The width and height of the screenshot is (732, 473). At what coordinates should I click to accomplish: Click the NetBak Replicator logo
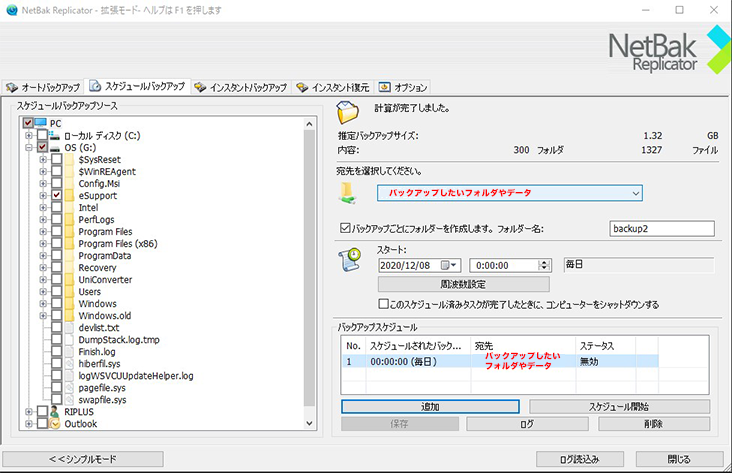[669, 50]
